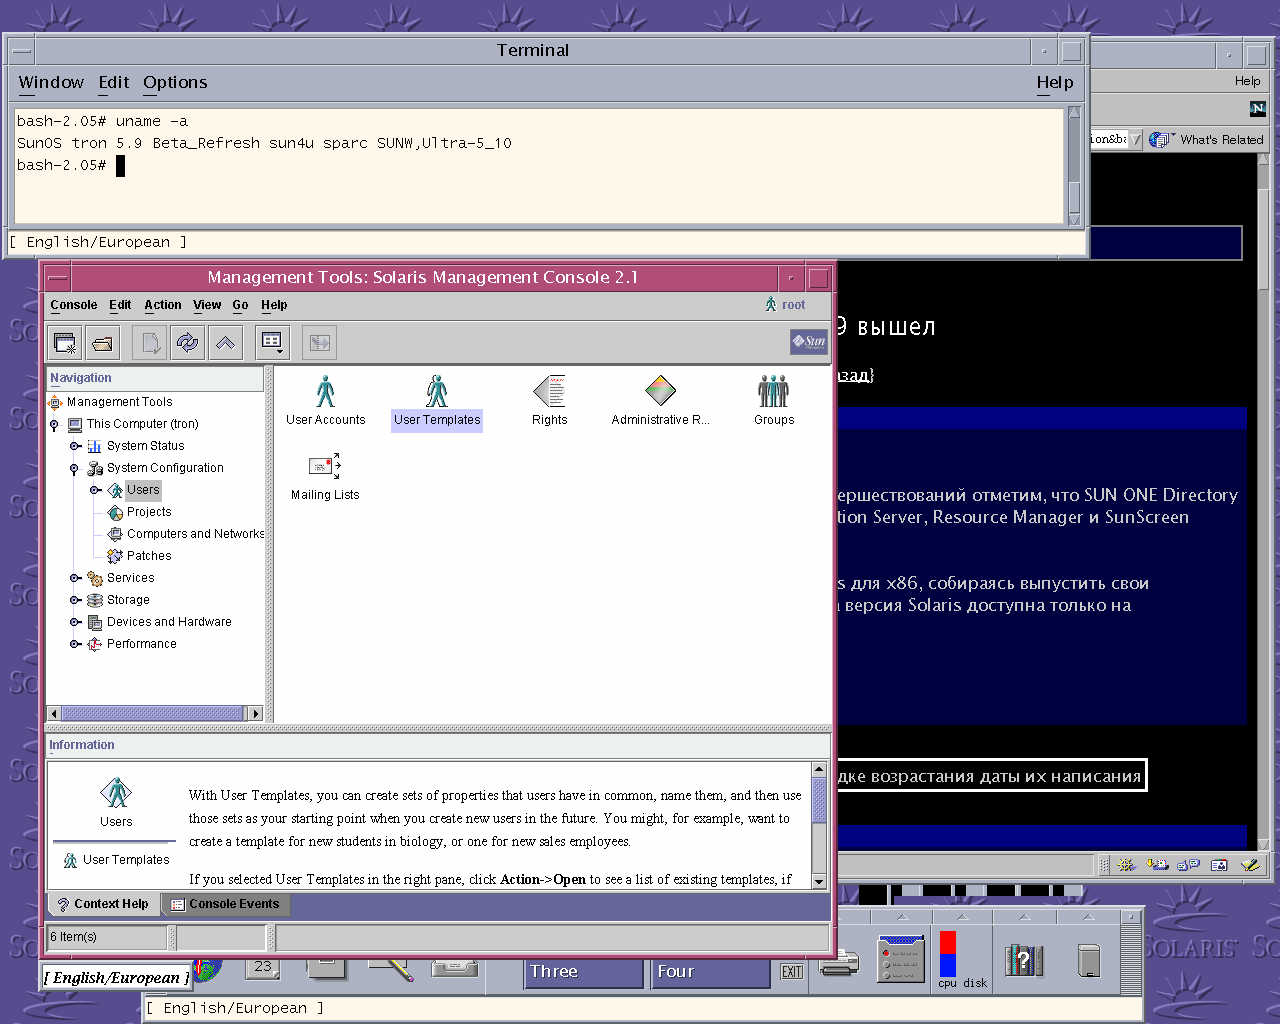1280x1024 pixels.
Task: Select the Users tree item
Action: tap(143, 490)
